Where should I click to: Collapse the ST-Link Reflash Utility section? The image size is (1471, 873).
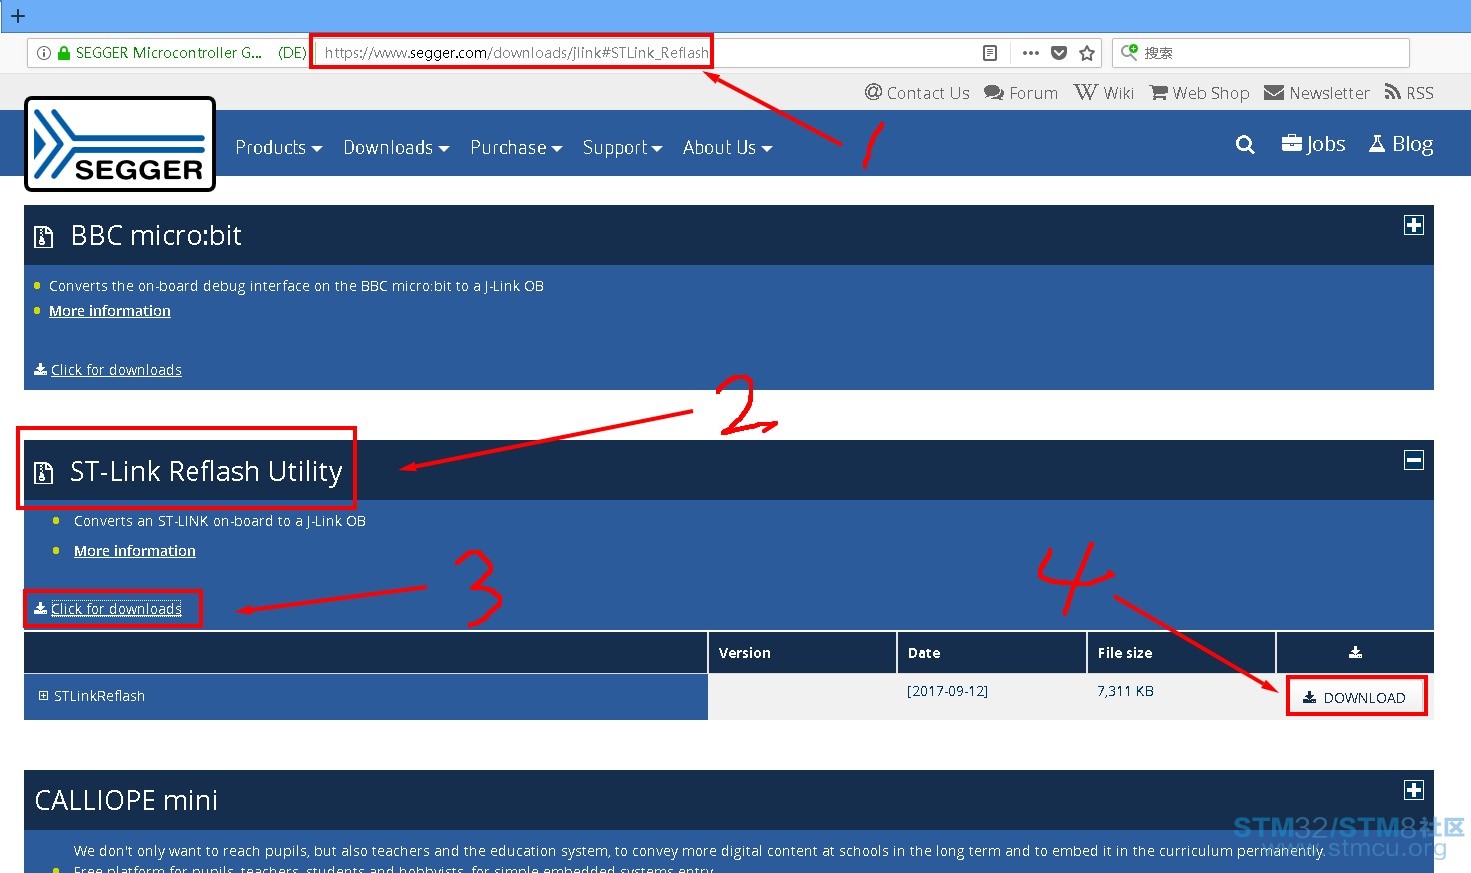tap(1414, 460)
